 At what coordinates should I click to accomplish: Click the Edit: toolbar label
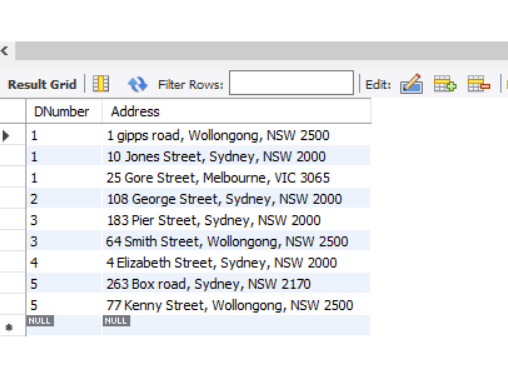pos(378,85)
